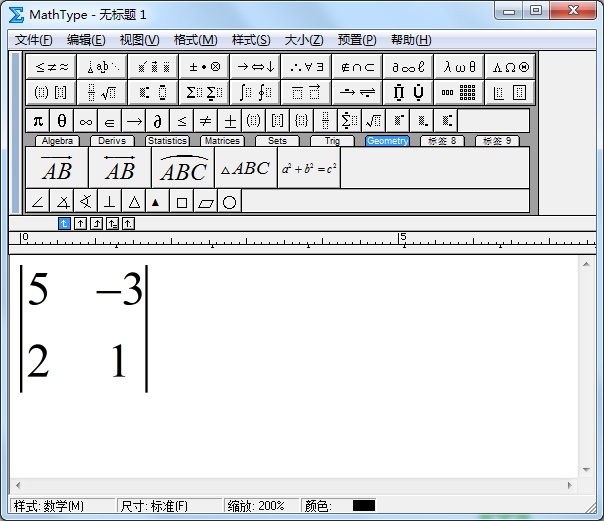Switch to the Algebra tab
604x521 pixels.
point(59,141)
